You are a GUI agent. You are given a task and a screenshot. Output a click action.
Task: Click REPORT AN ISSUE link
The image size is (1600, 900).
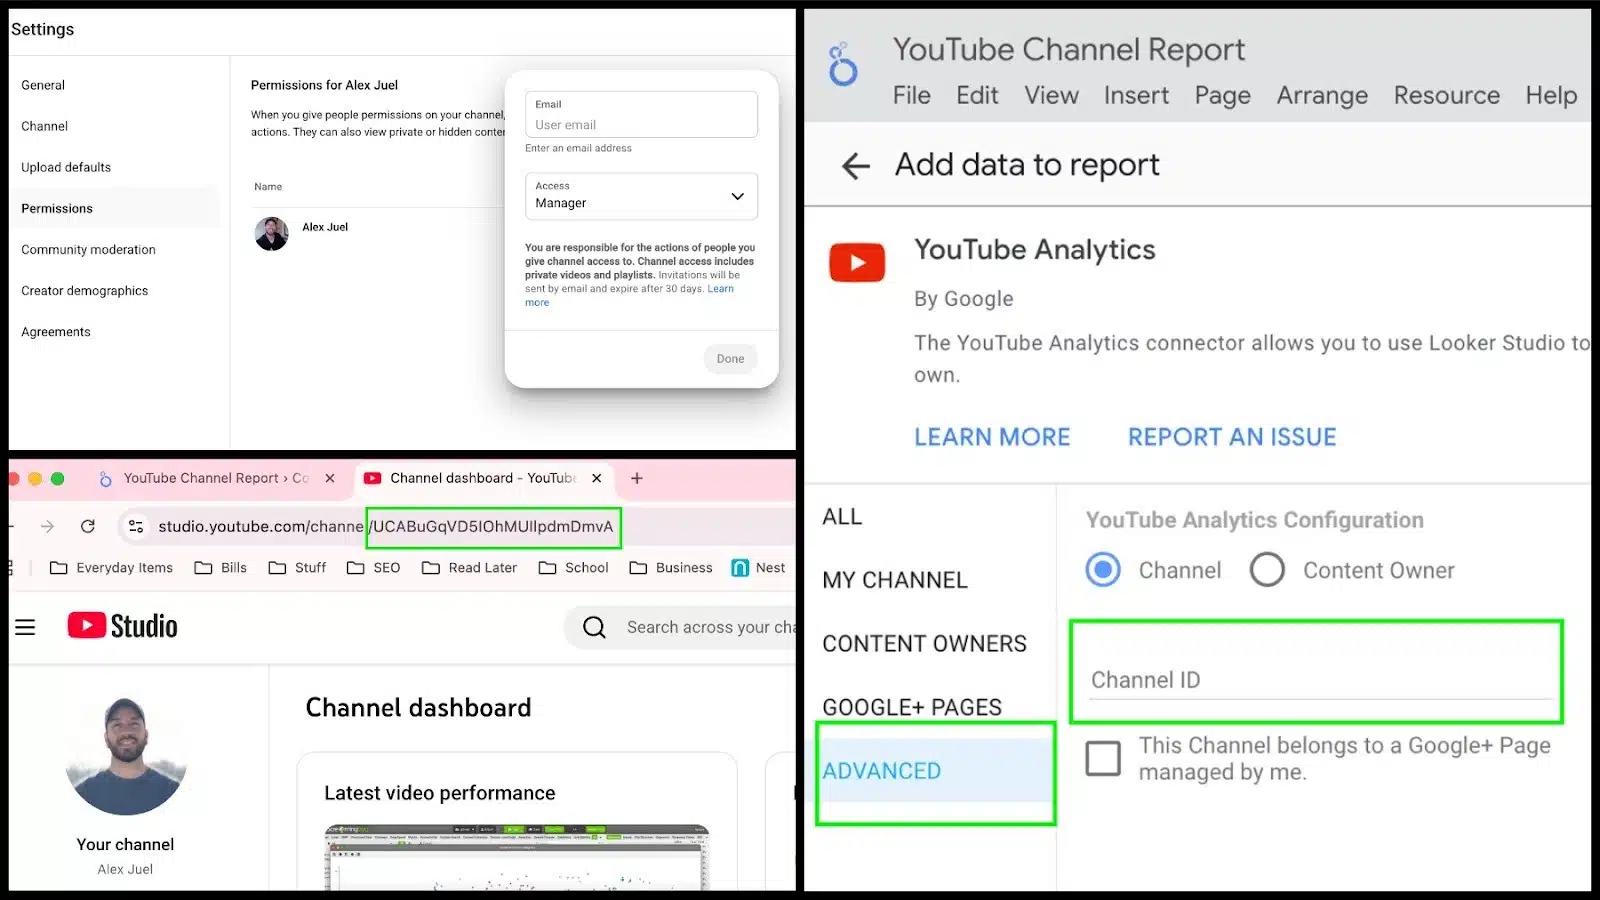pos(1232,437)
